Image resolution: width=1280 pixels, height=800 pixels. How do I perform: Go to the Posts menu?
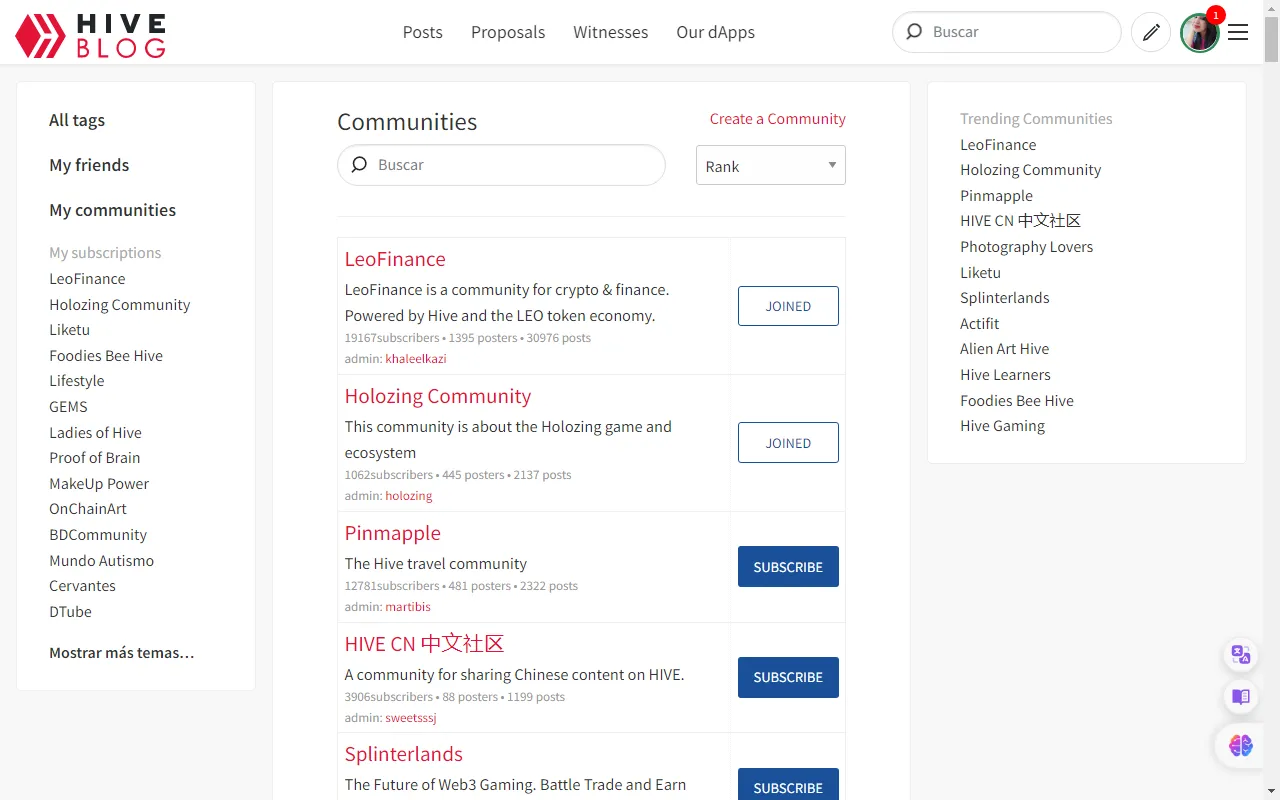[423, 32]
